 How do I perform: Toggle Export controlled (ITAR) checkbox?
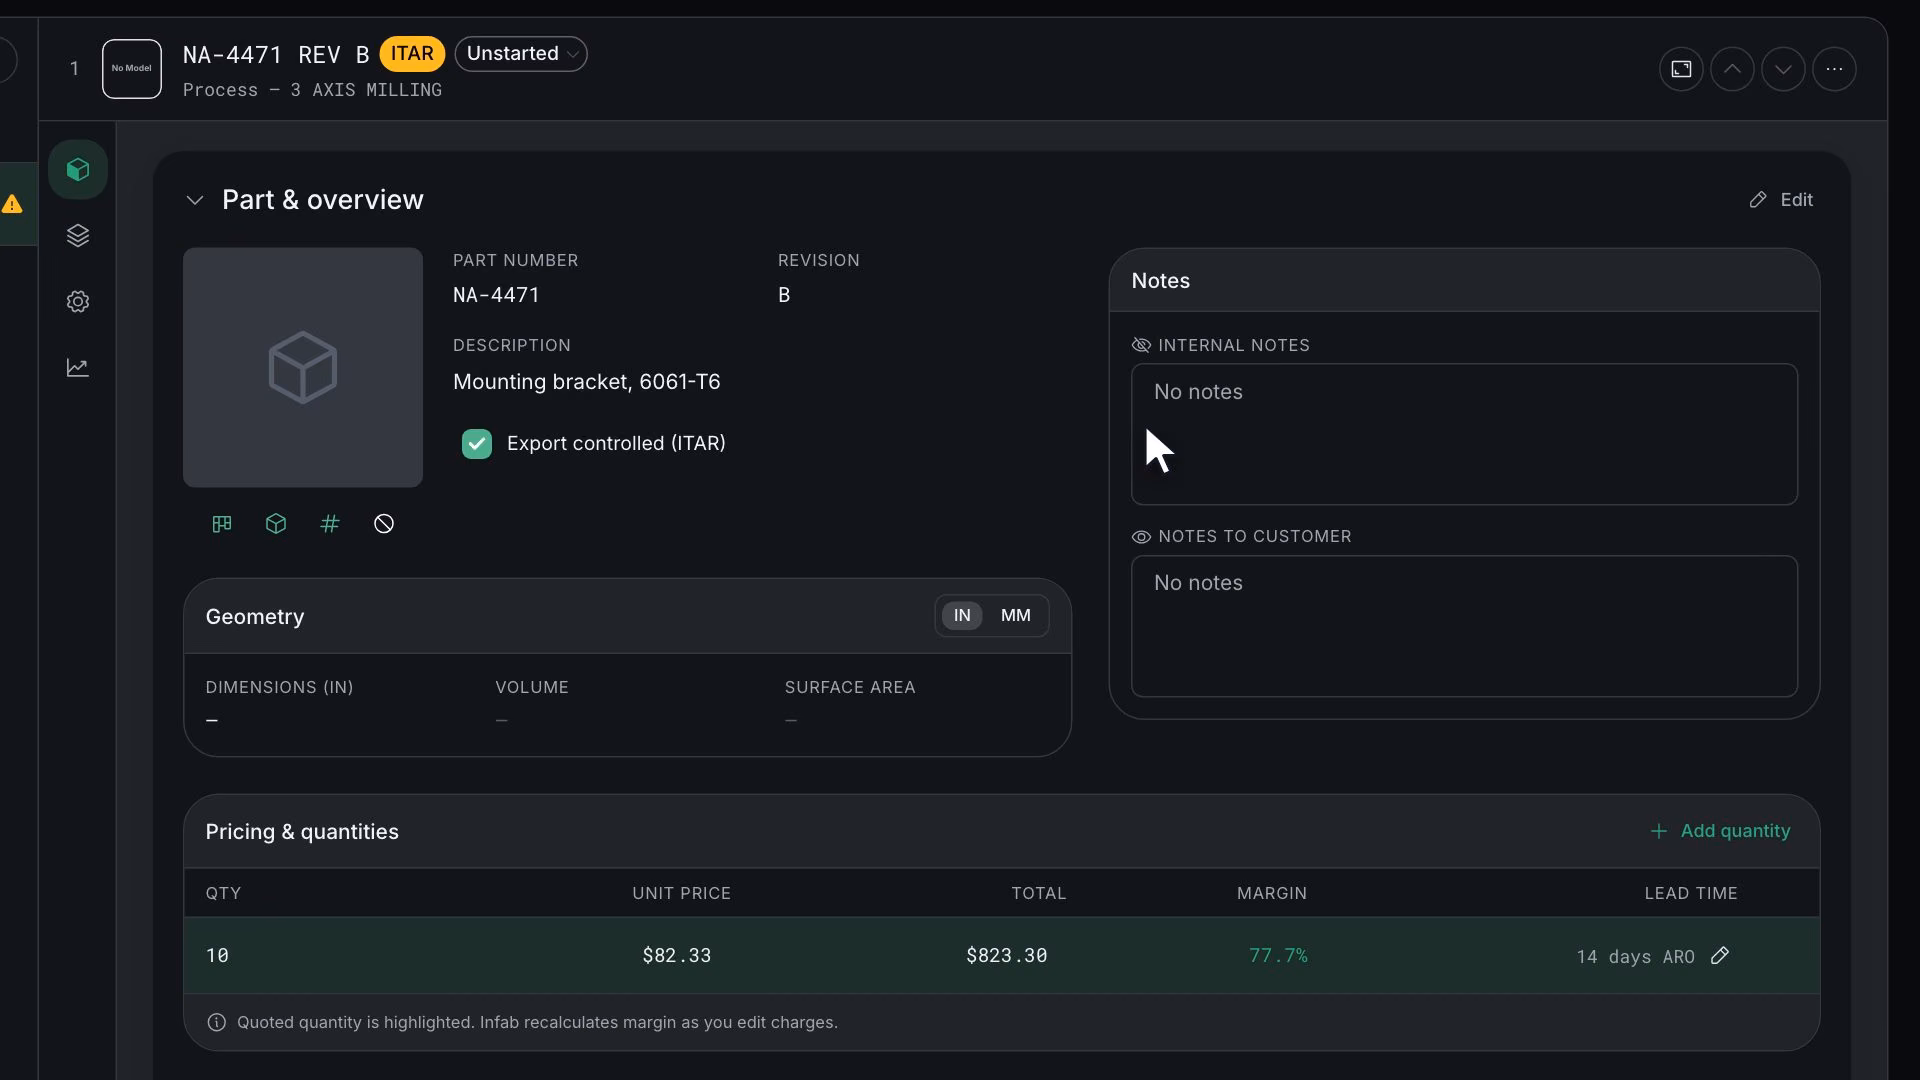(477, 444)
